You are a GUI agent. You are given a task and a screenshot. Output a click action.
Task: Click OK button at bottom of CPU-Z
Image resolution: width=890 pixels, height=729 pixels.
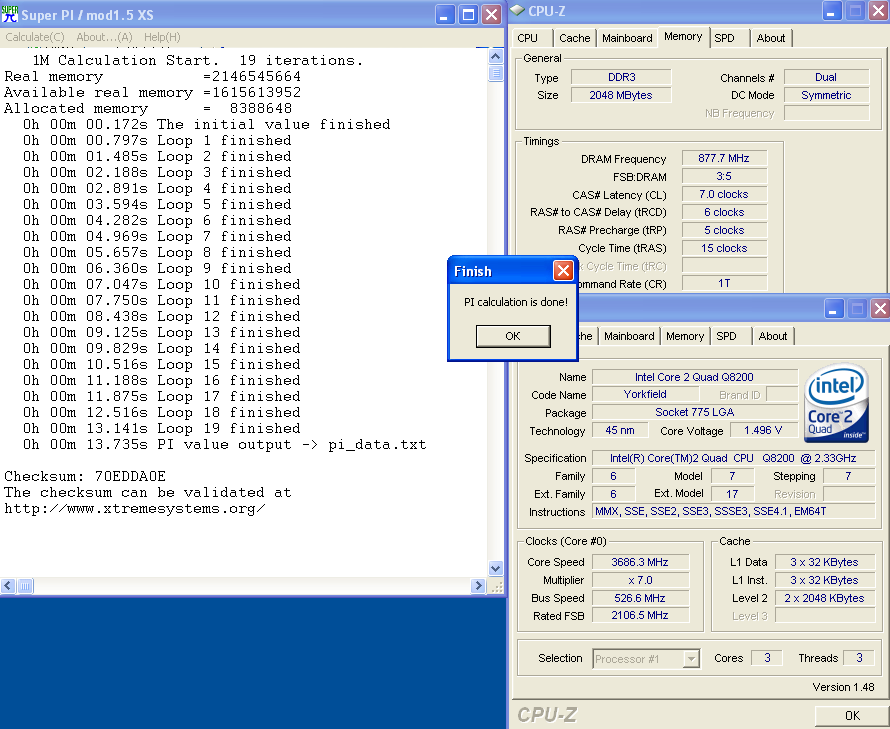(852, 716)
